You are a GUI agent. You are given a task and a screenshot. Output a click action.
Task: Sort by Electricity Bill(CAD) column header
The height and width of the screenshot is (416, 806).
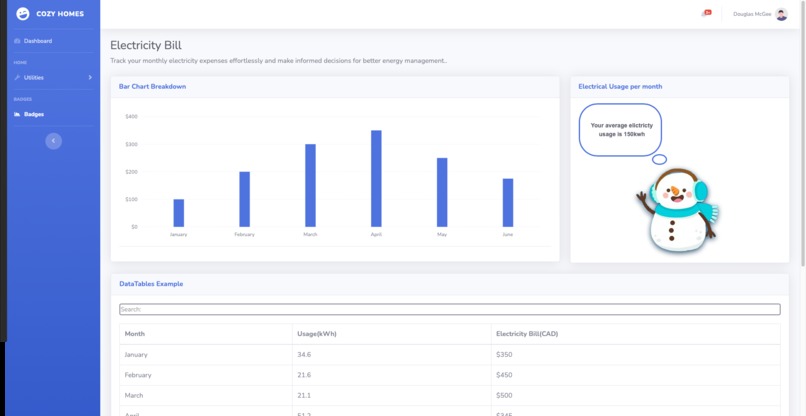pos(635,334)
